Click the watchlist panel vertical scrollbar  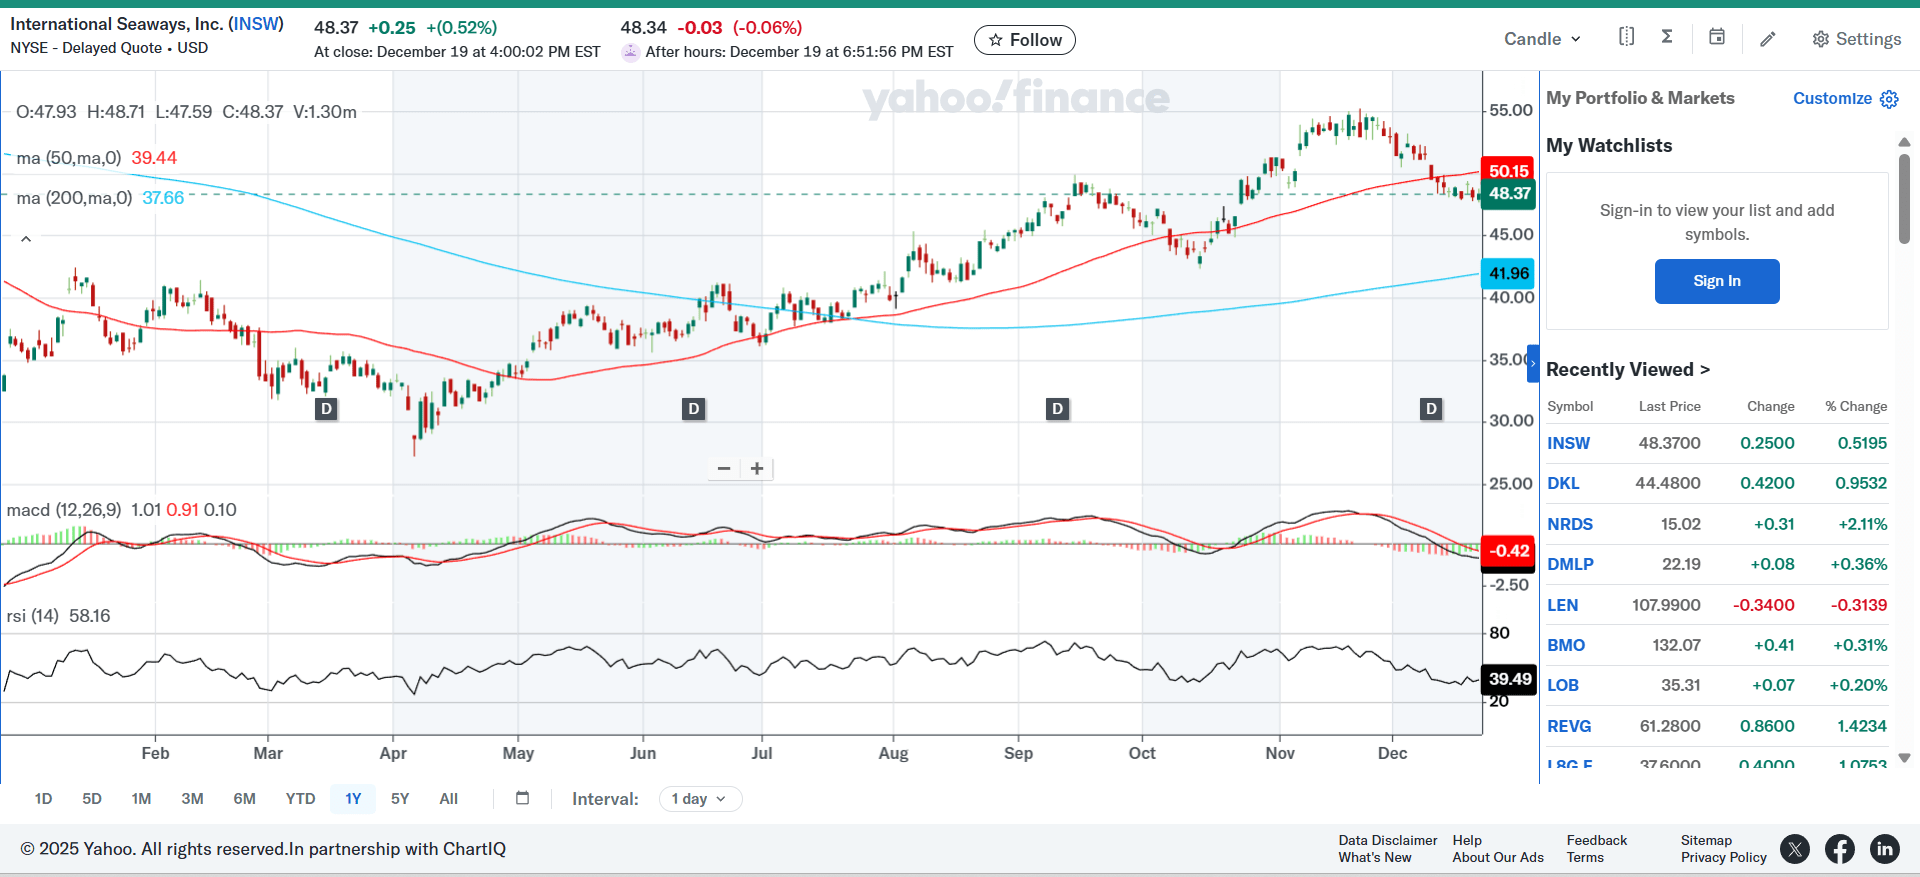[x=1904, y=200]
